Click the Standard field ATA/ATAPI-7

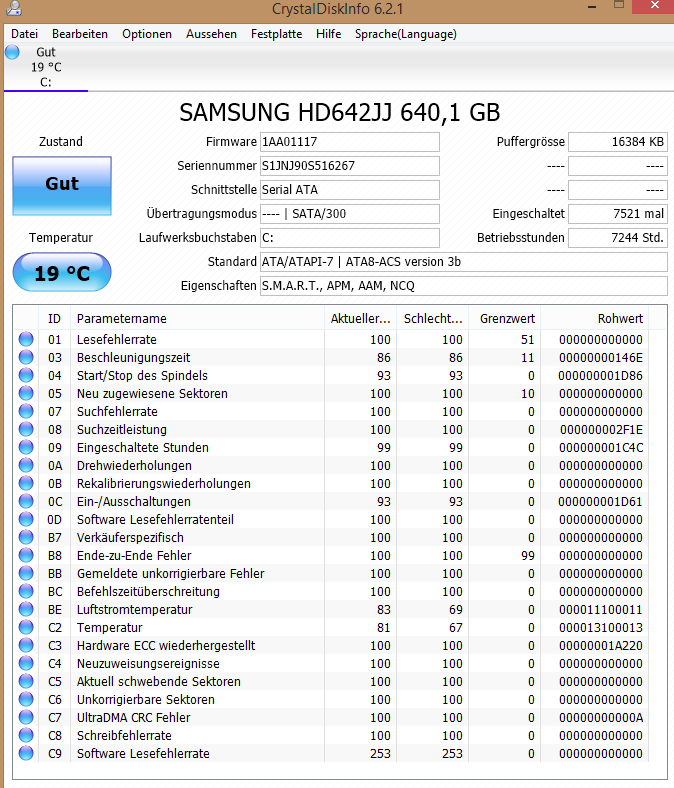click(x=463, y=262)
